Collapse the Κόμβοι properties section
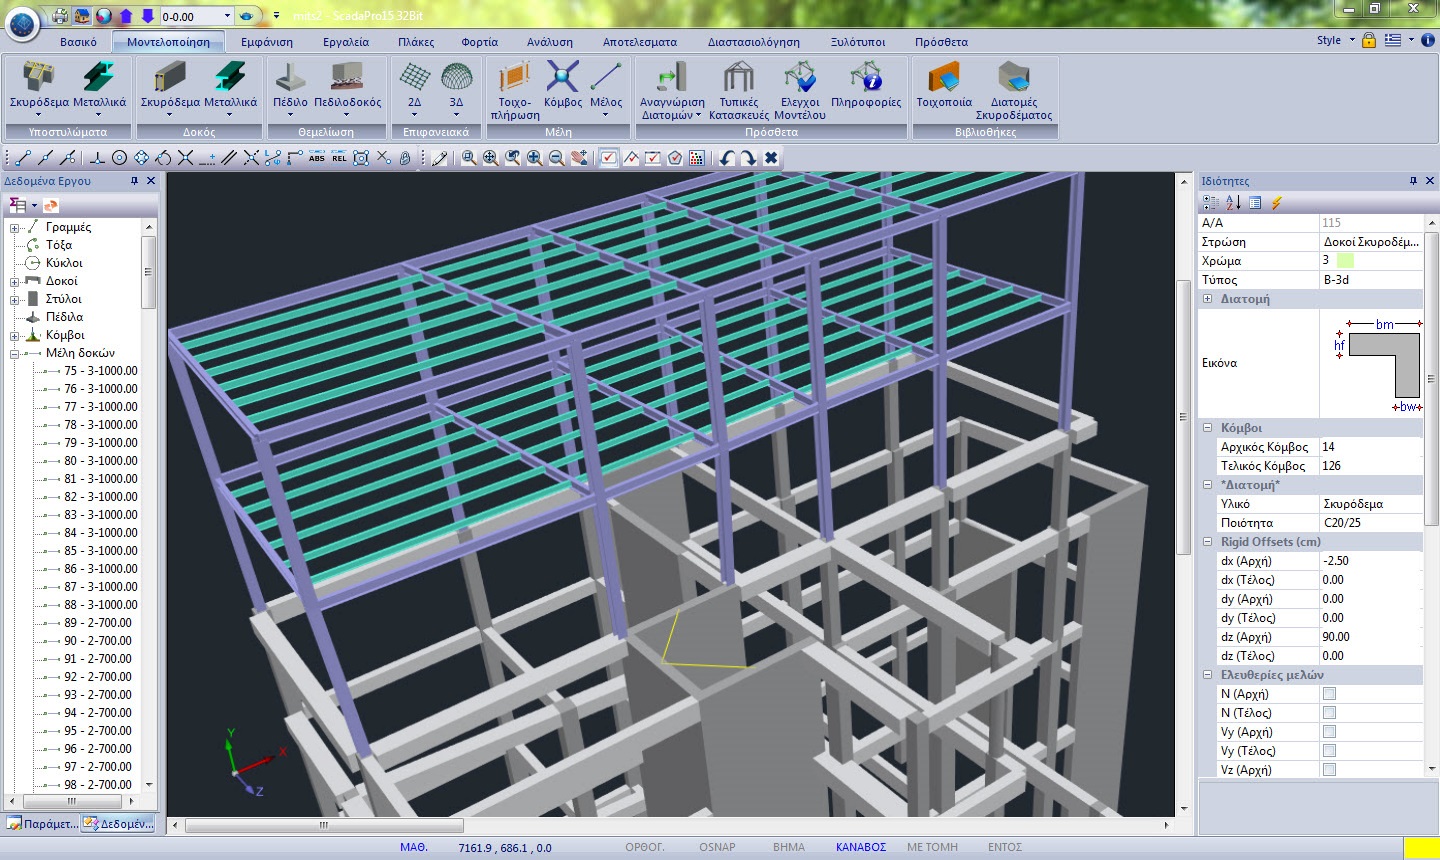This screenshot has height=860, width=1440. (1208, 428)
